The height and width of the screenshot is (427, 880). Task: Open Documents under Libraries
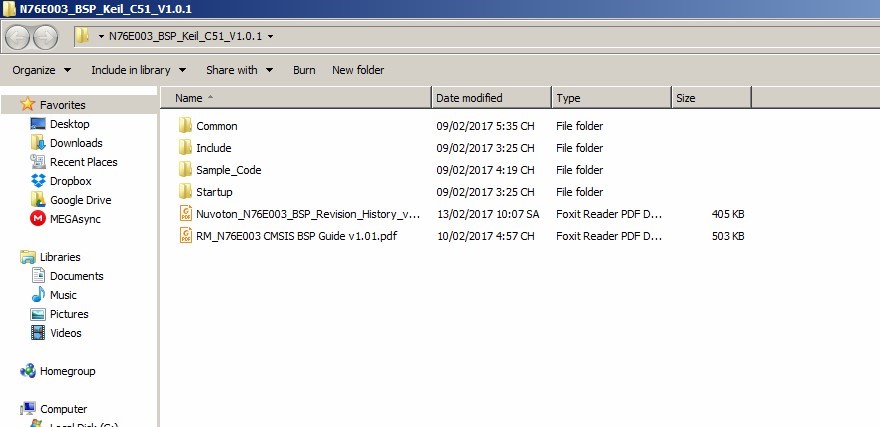tap(76, 276)
